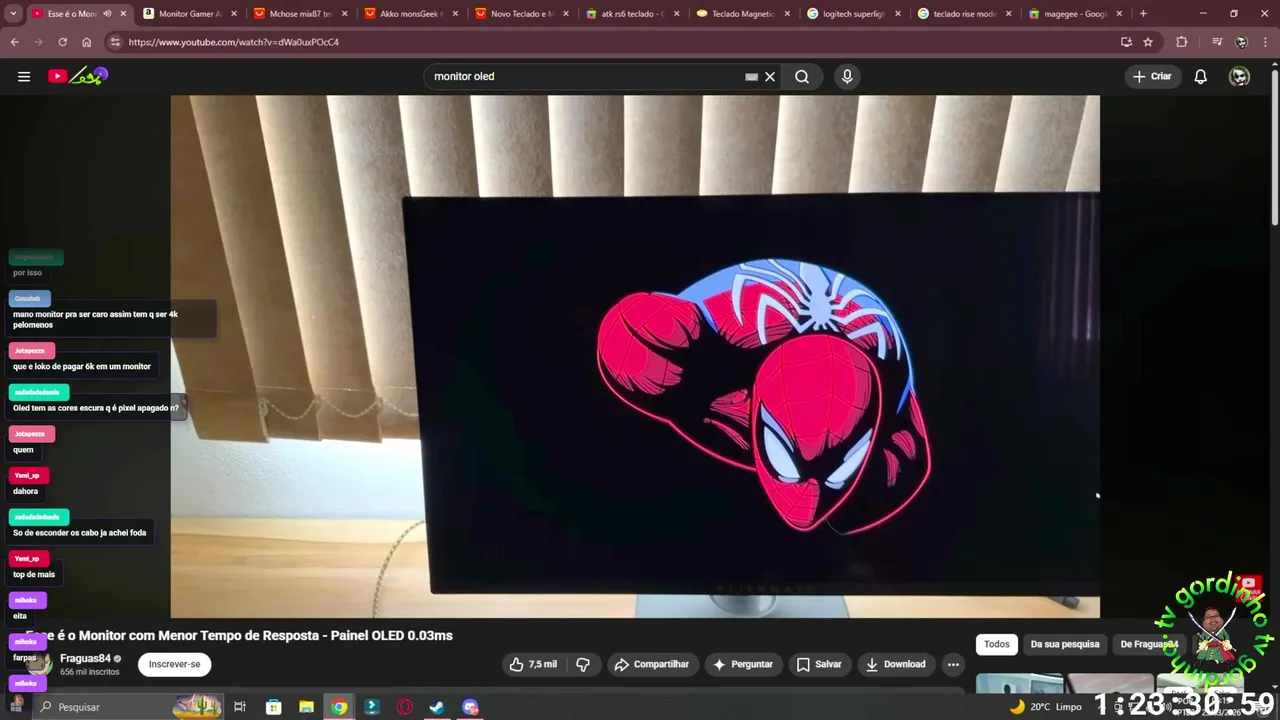
Task: Mute the playing YouTube tab's audio icon
Action: tap(107, 14)
